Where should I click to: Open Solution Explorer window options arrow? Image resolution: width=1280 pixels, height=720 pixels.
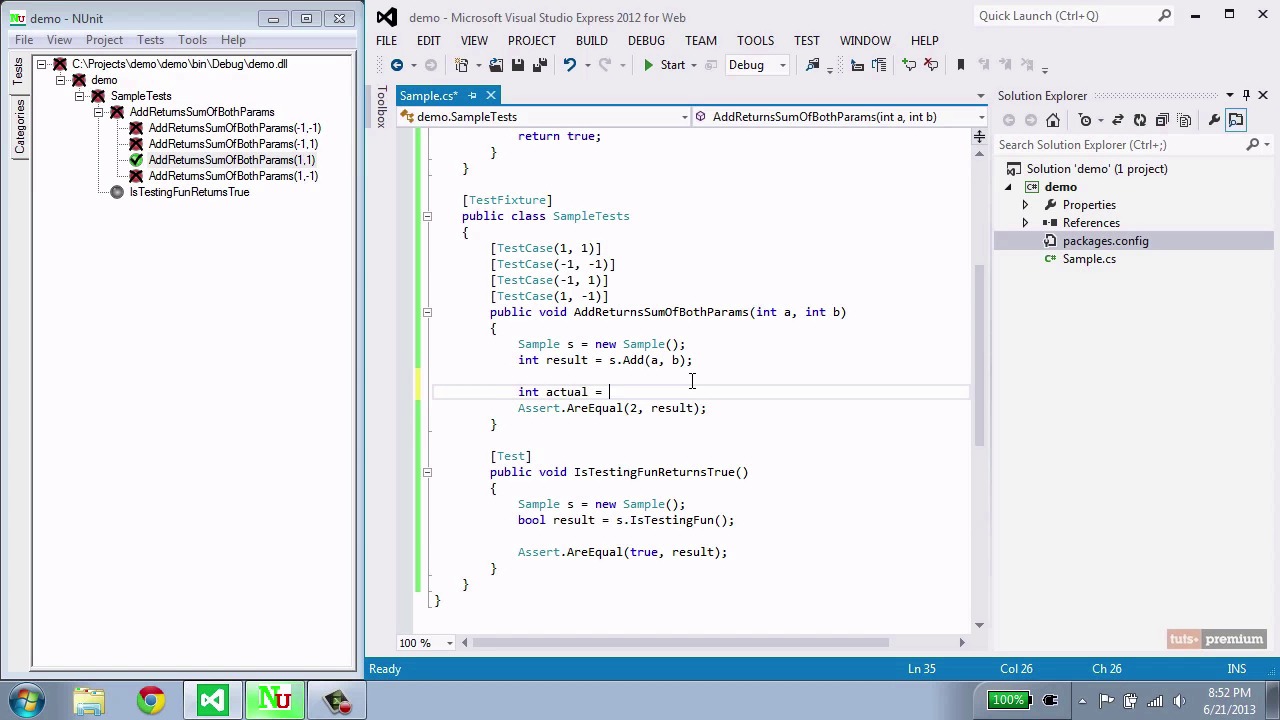[1230, 95]
